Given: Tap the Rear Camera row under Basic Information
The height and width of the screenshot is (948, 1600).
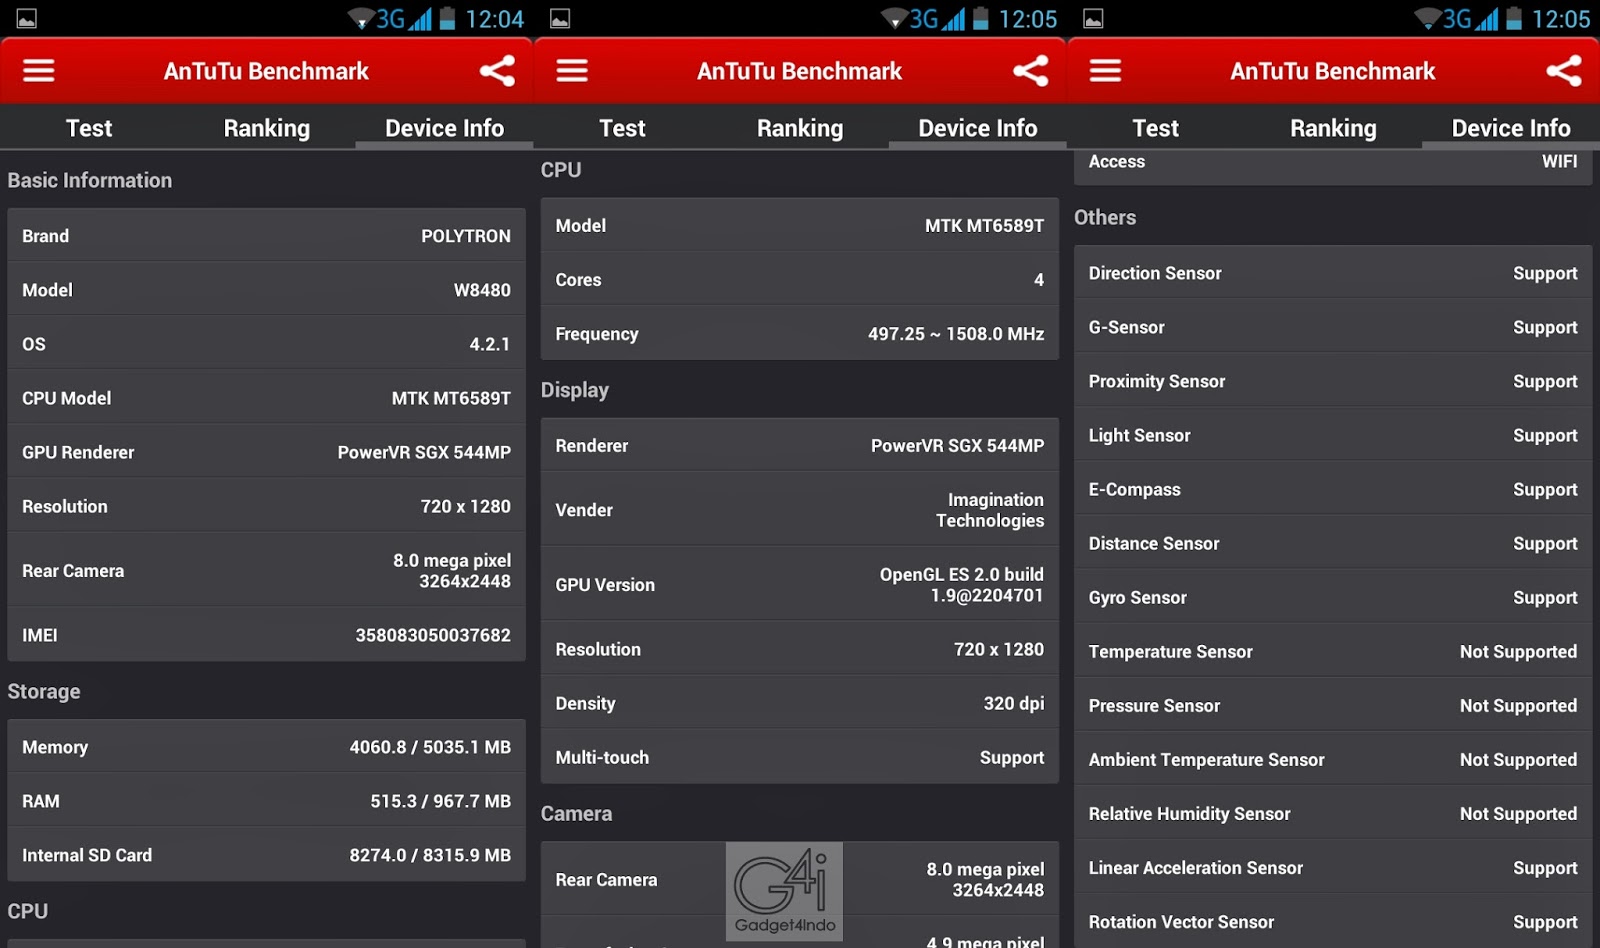Looking at the screenshot, I should [266, 571].
